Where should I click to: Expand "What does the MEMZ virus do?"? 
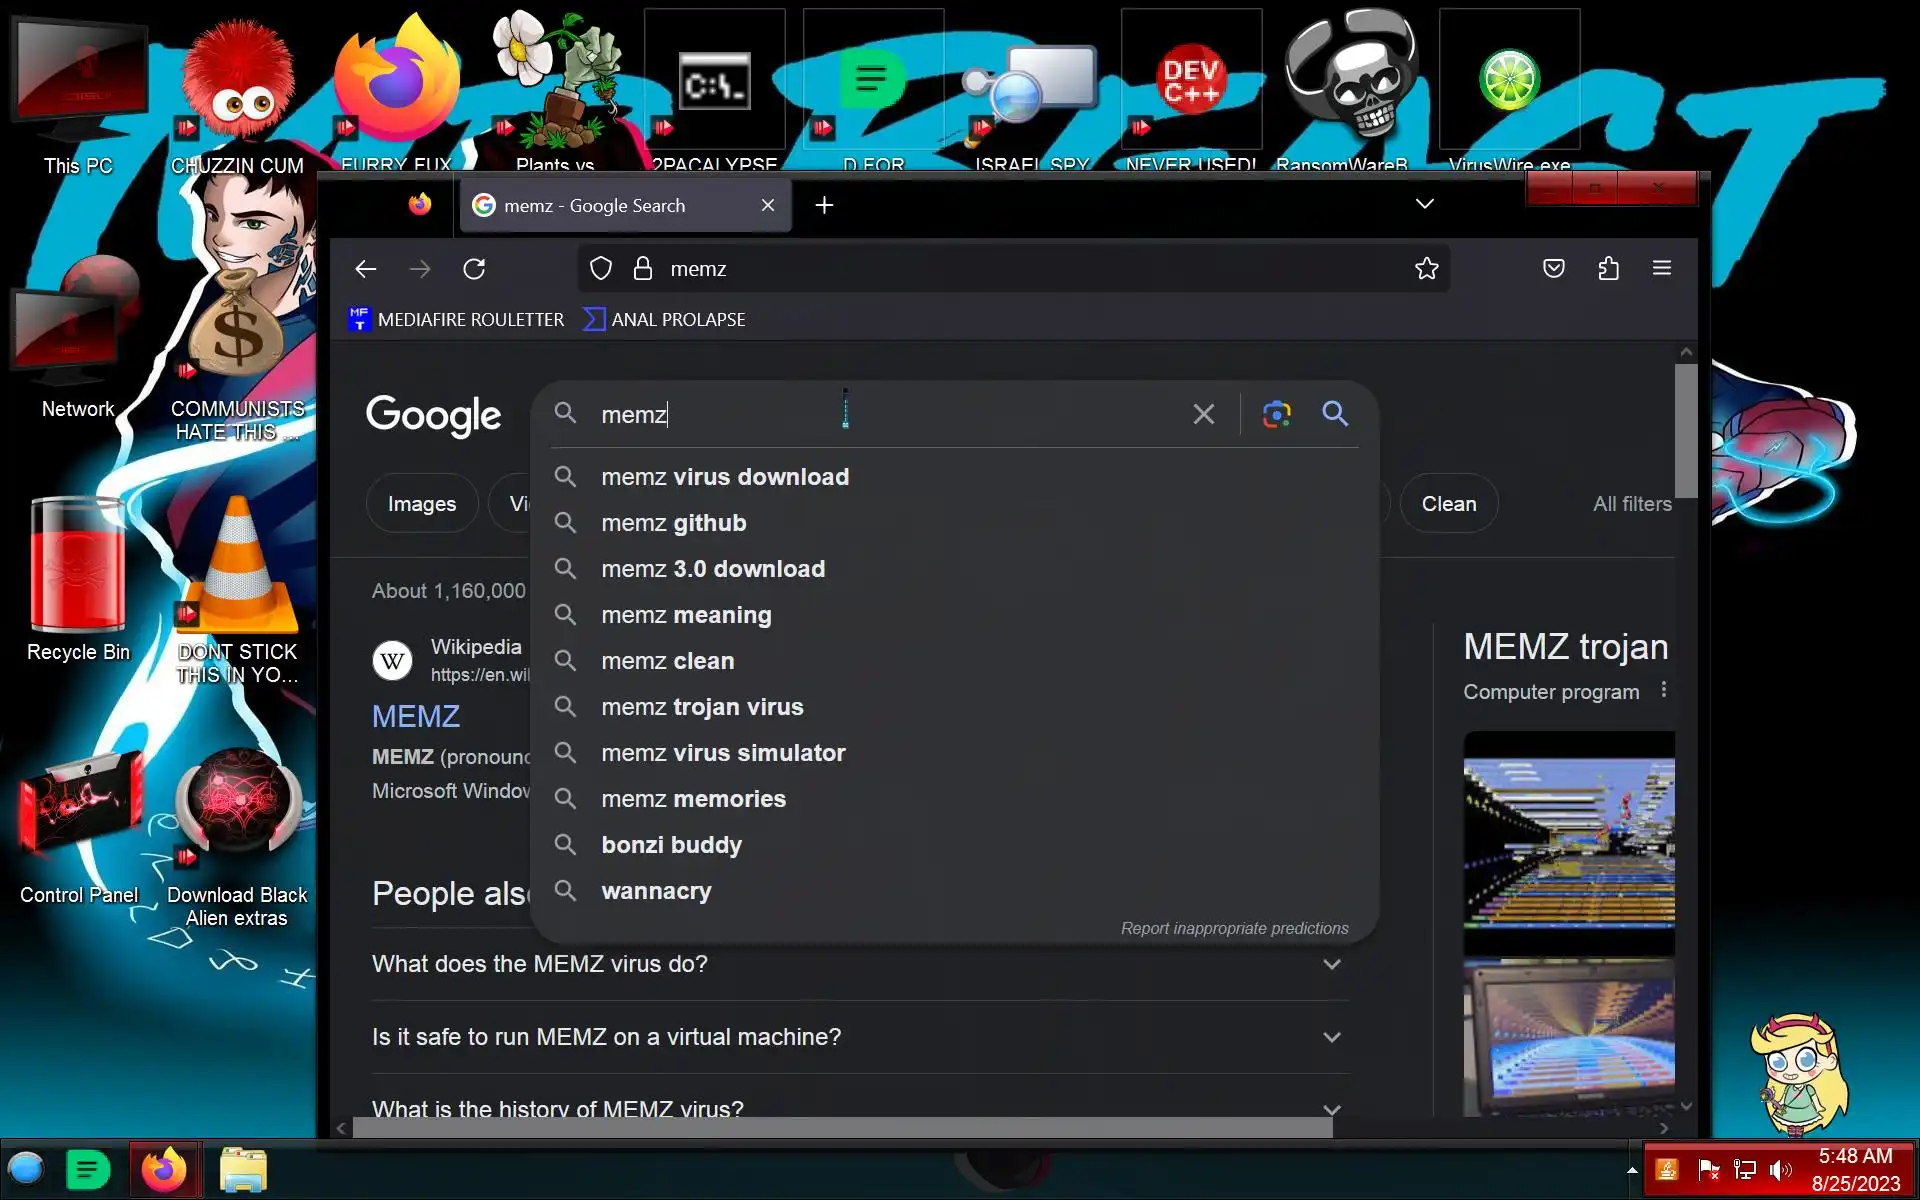click(1331, 964)
